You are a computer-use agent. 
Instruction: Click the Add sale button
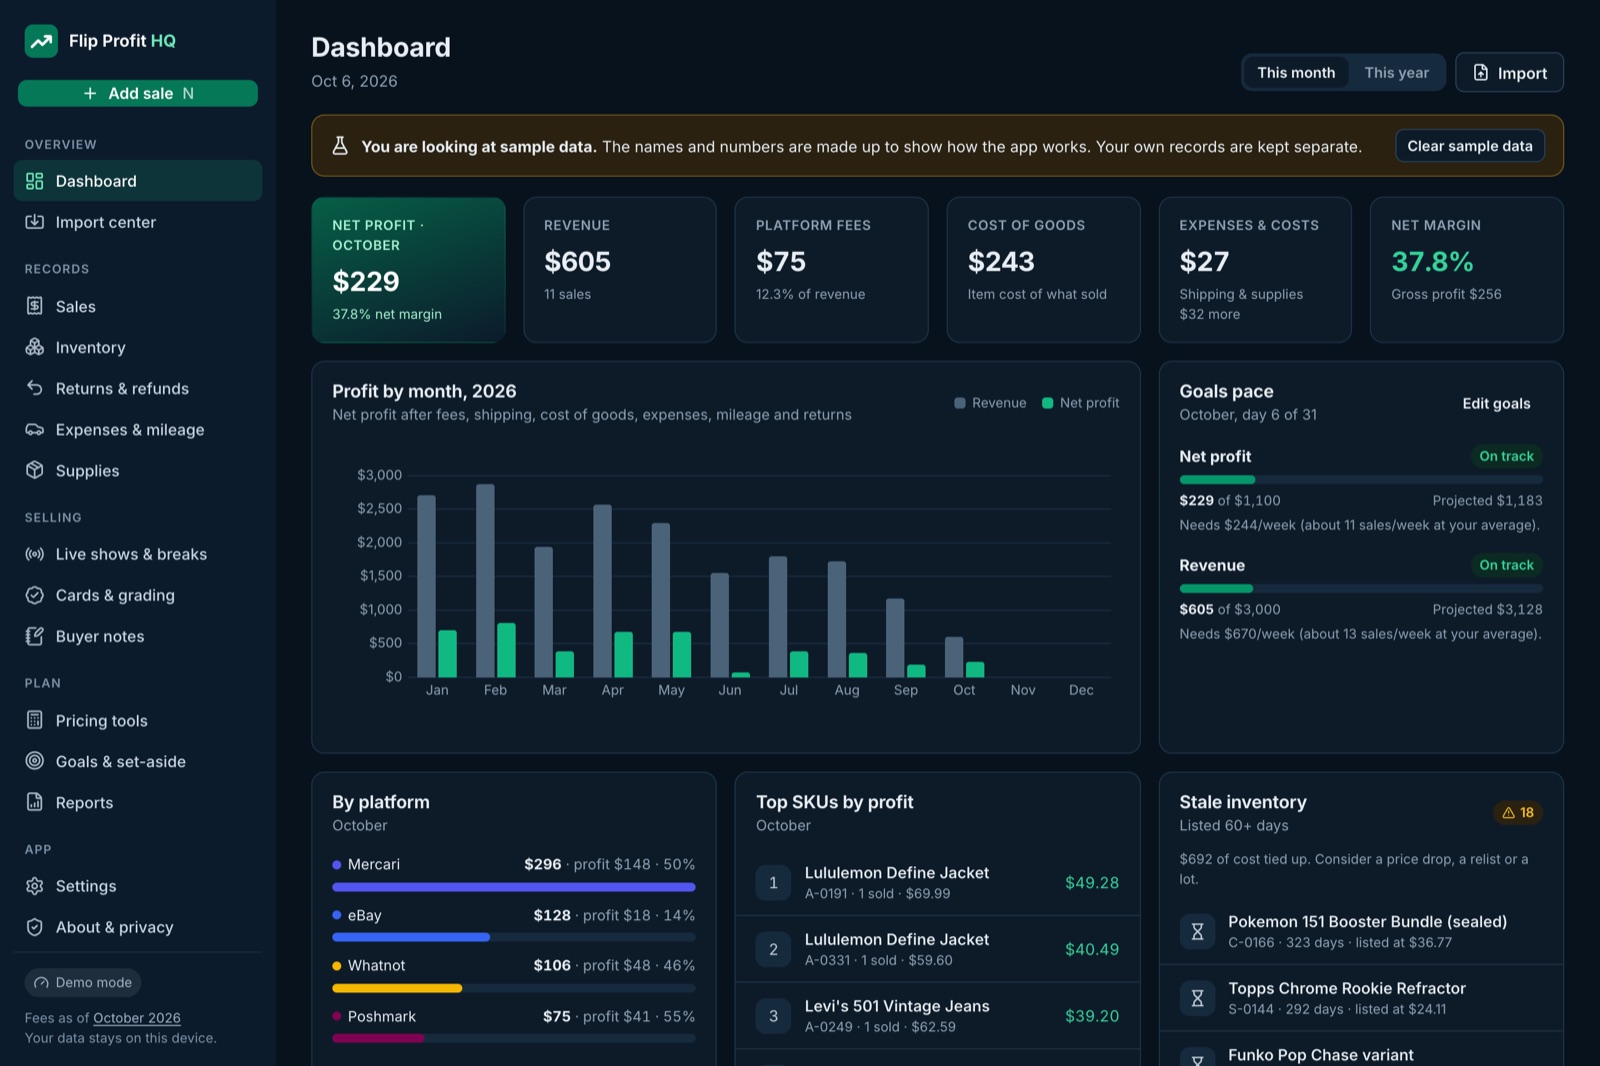point(138,93)
